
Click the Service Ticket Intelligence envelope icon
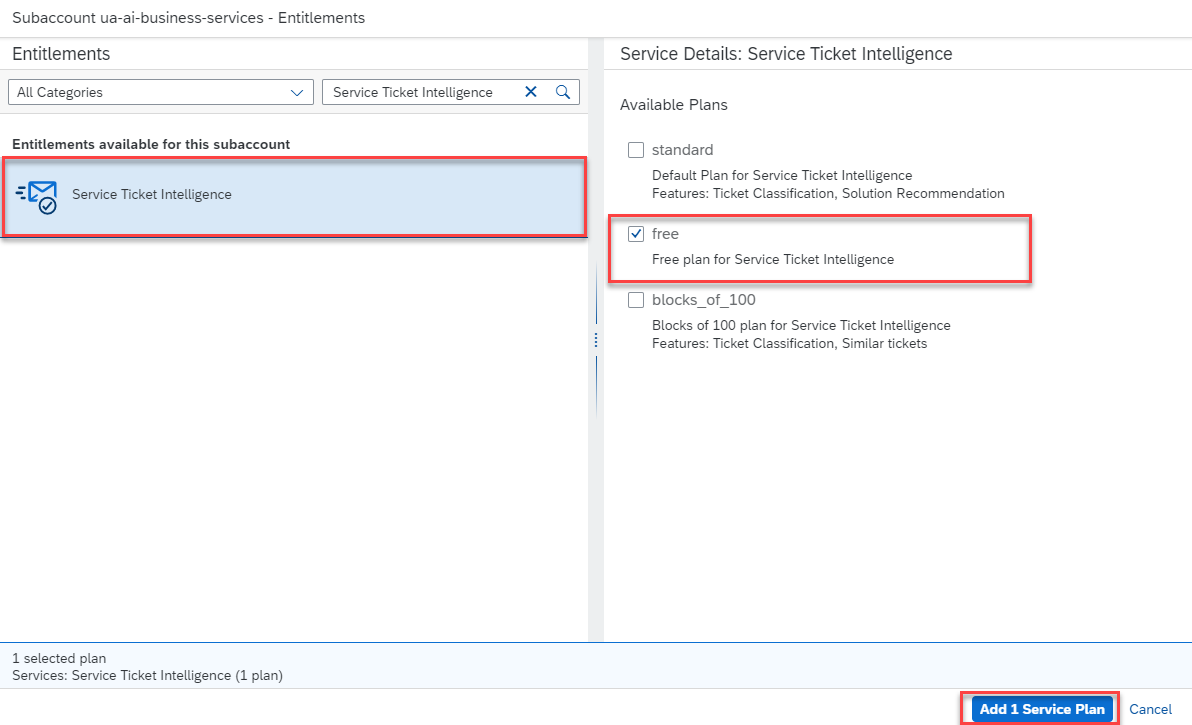pos(37,197)
